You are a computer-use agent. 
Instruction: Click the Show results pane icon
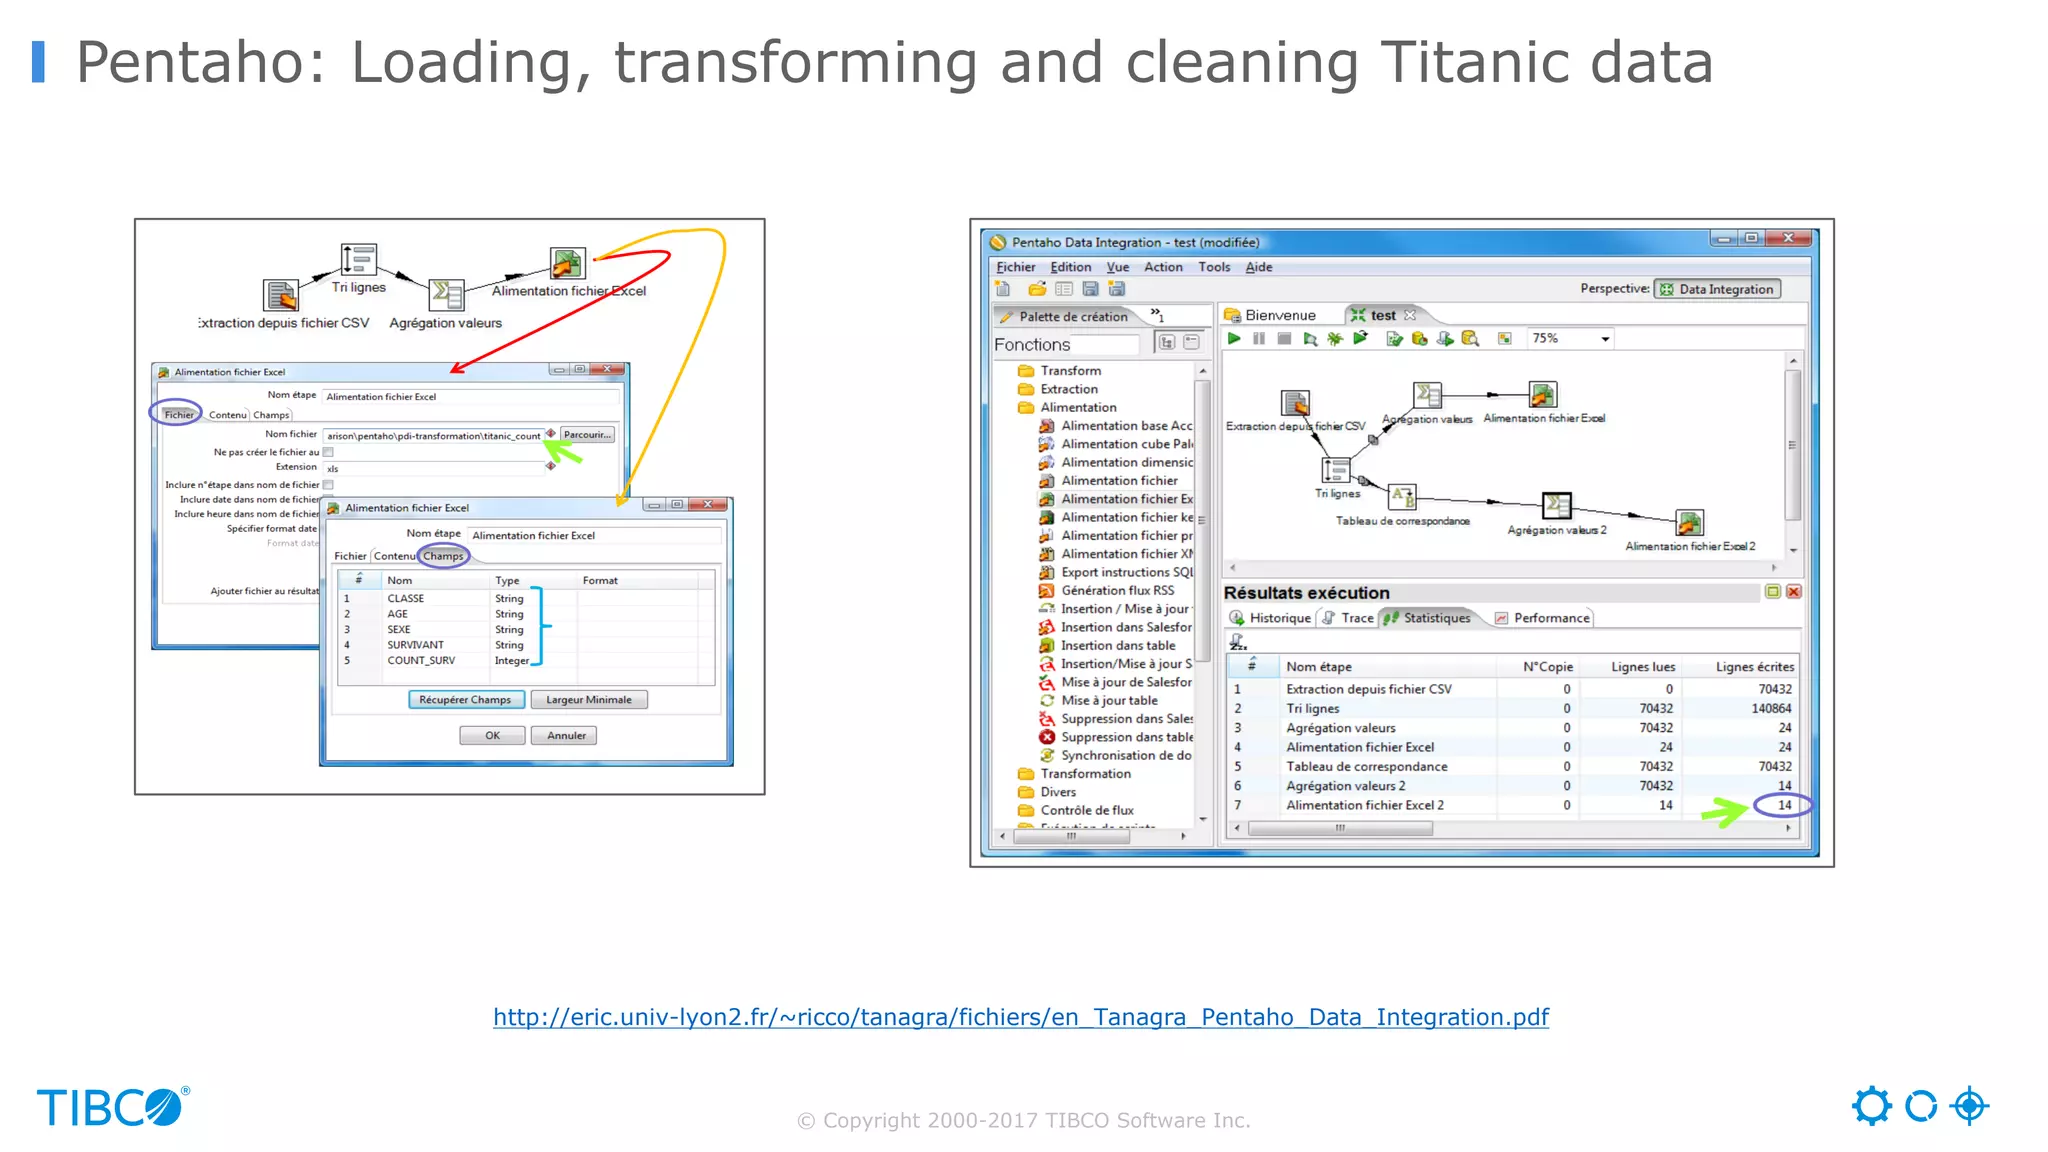pyautogui.click(x=1504, y=339)
